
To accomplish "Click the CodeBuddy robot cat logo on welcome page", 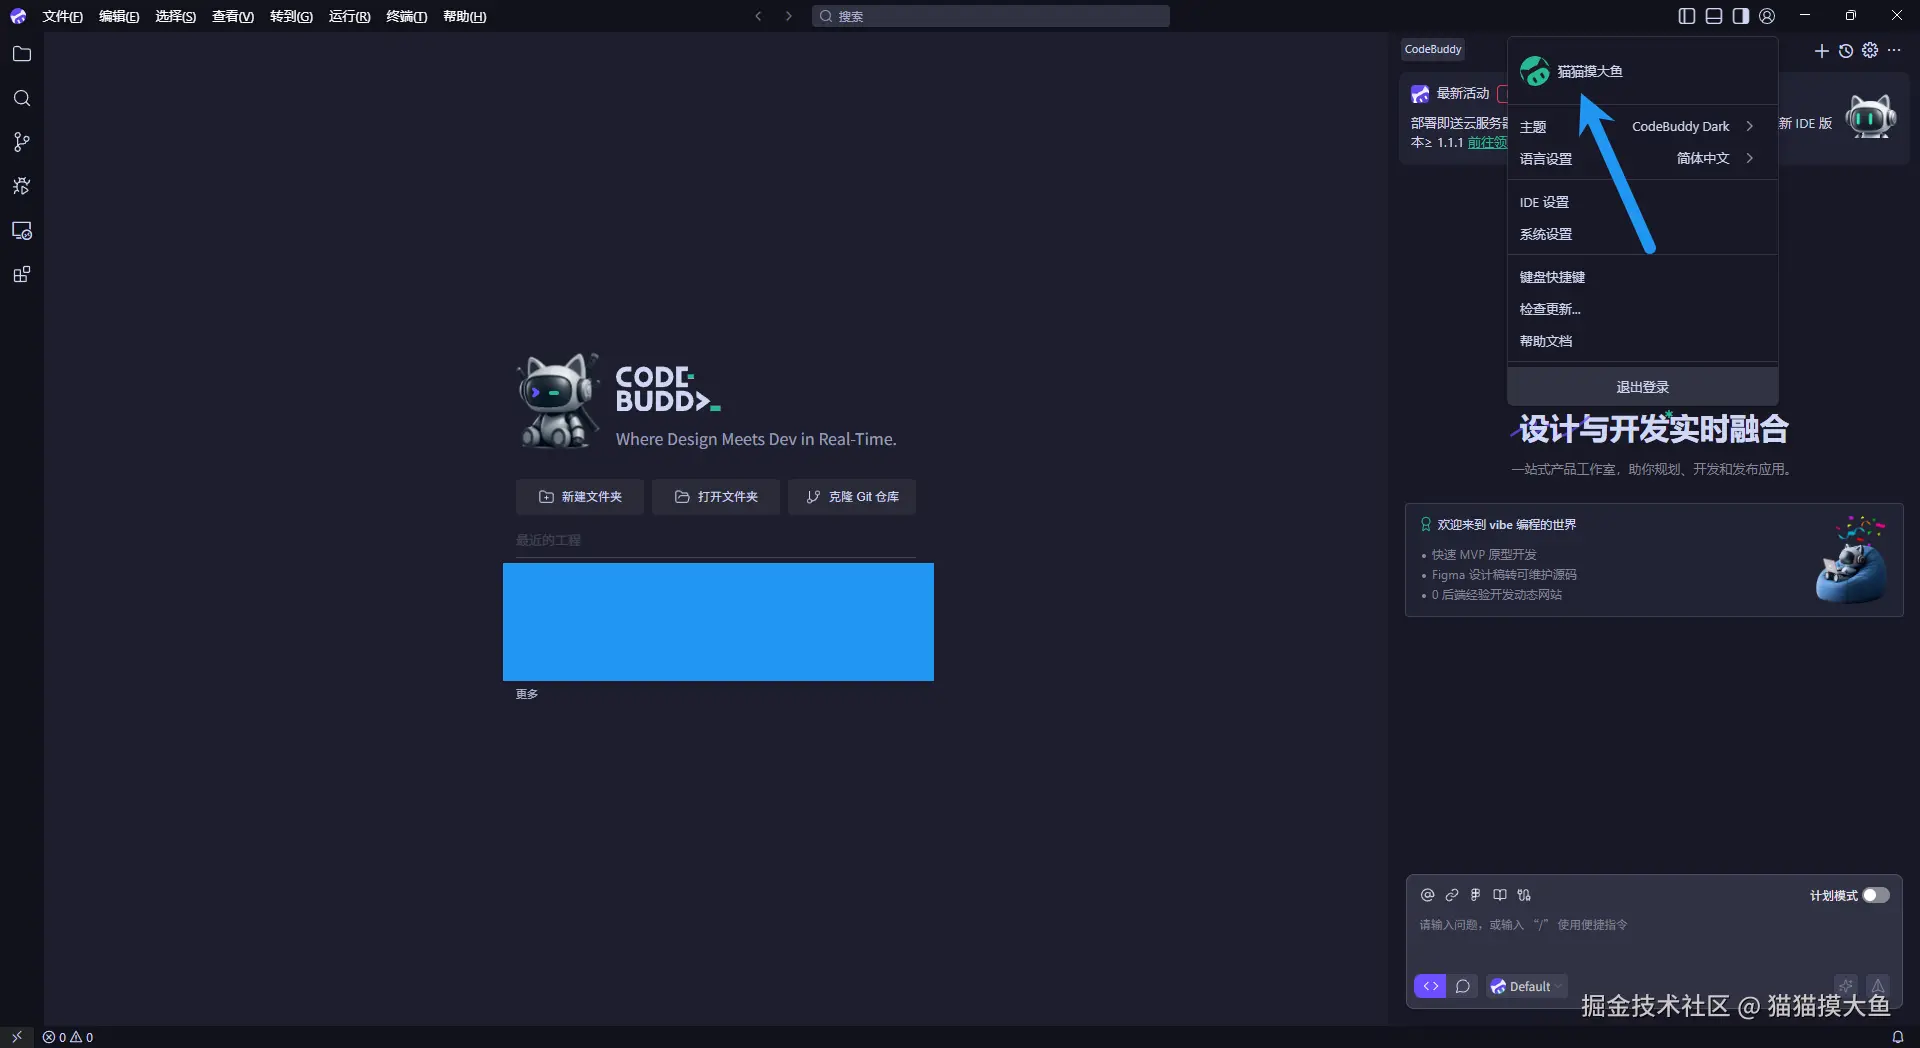I will click(x=557, y=400).
